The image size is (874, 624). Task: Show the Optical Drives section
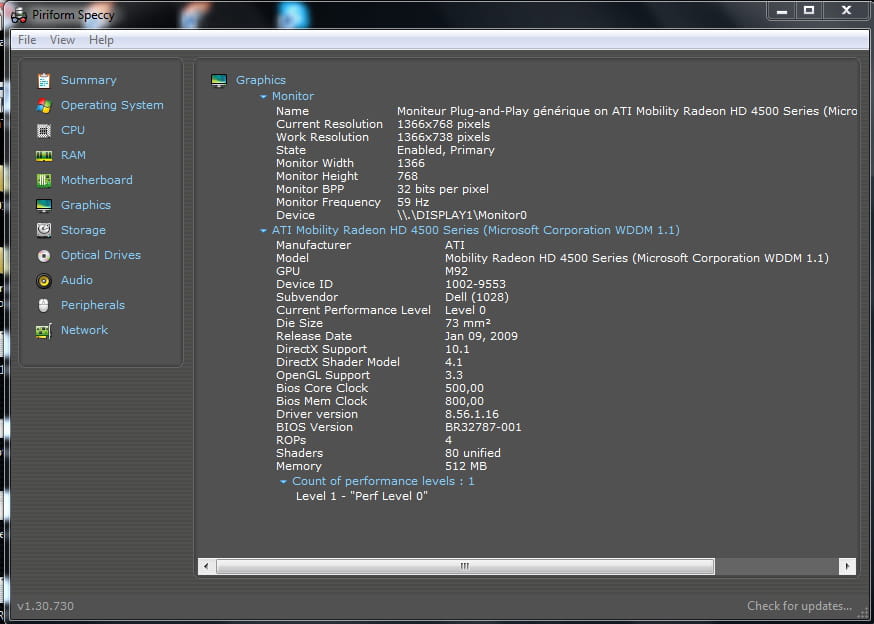click(x=101, y=255)
